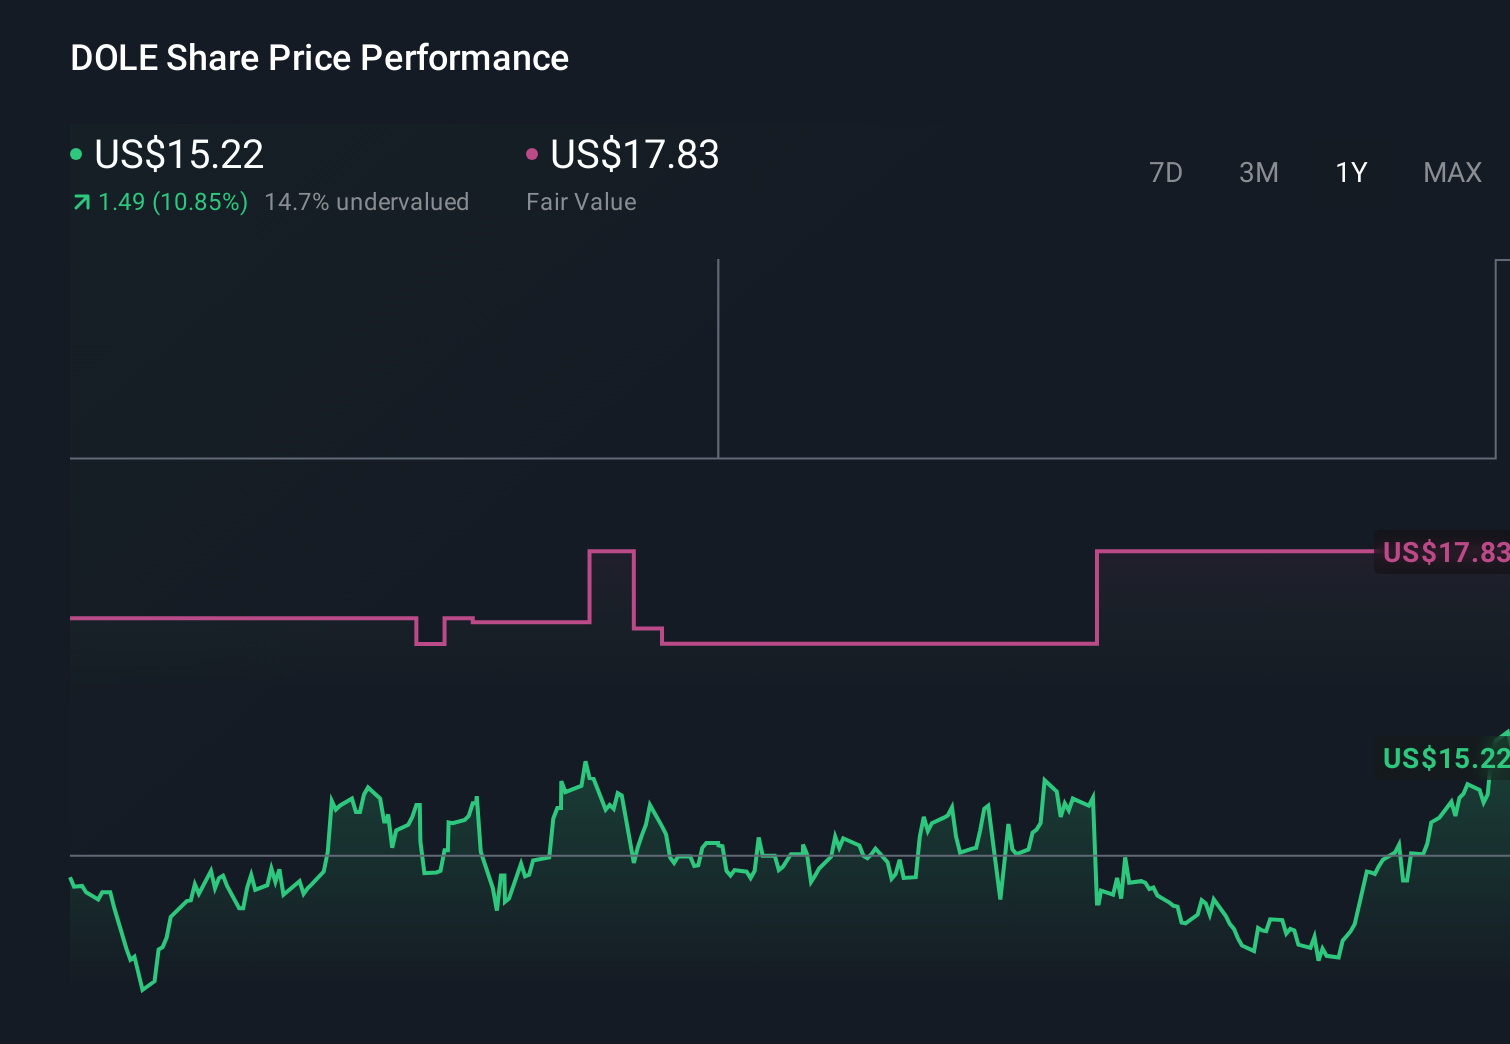This screenshot has height=1044, width=1510.
Task: Open the DOLE Share Price Performance title
Action: 319,58
